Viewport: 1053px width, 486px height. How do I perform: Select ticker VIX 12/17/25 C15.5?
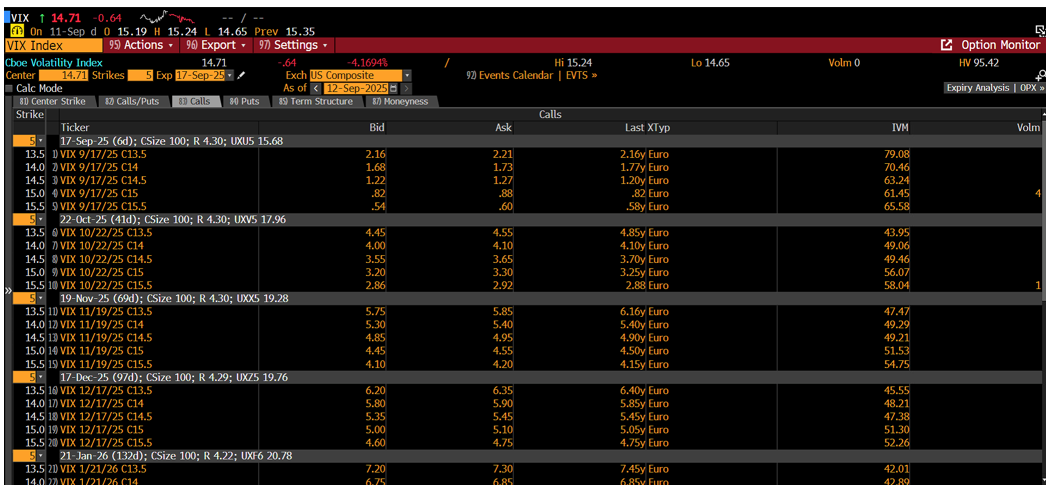tap(106, 442)
